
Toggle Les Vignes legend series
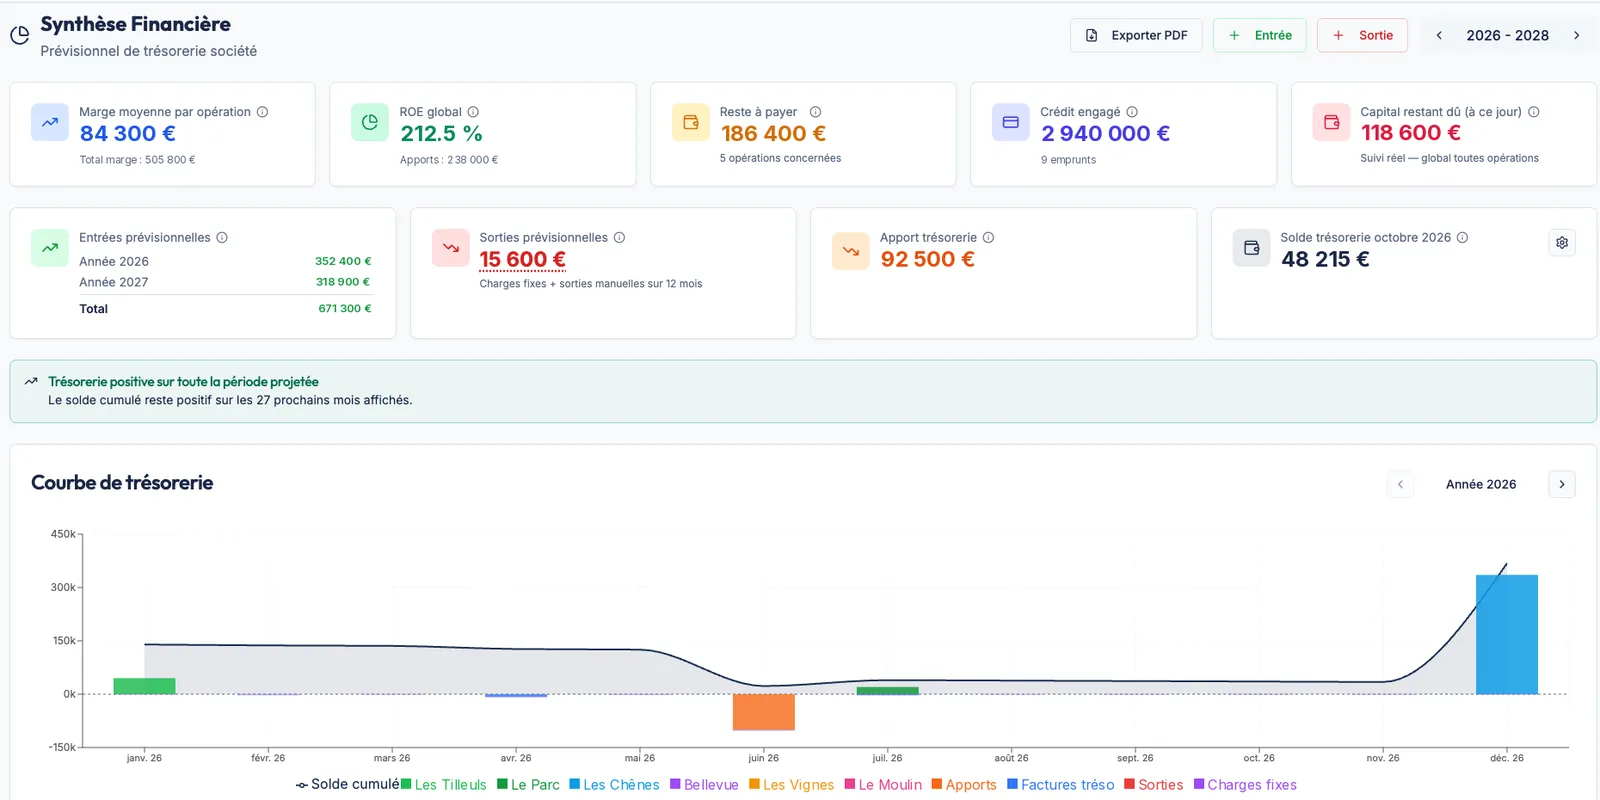point(791,784)
